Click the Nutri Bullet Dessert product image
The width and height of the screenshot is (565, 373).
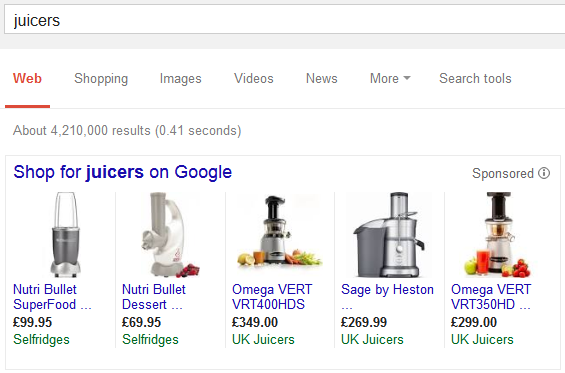point(169,235)
